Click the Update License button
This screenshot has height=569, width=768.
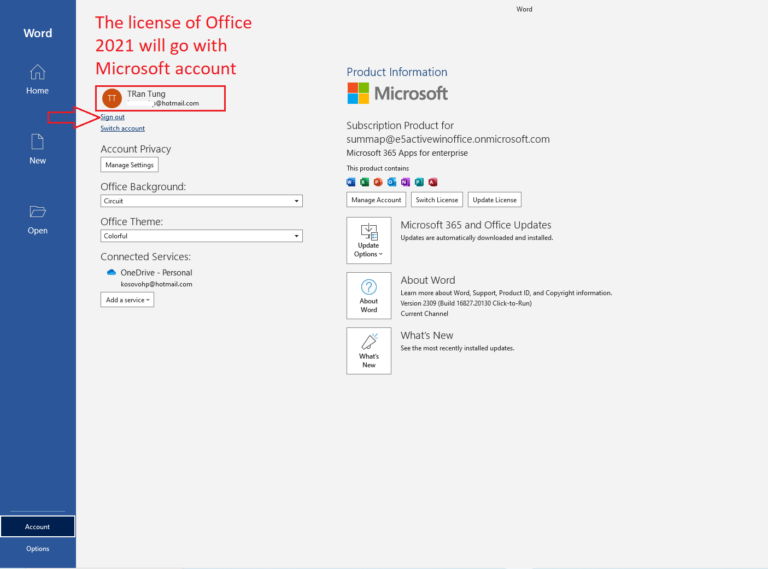pos(495,200)
